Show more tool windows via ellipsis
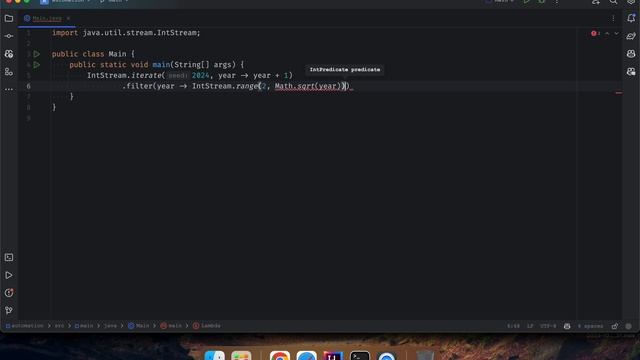This screenshot has width=640, height=360. coord(9,89)
